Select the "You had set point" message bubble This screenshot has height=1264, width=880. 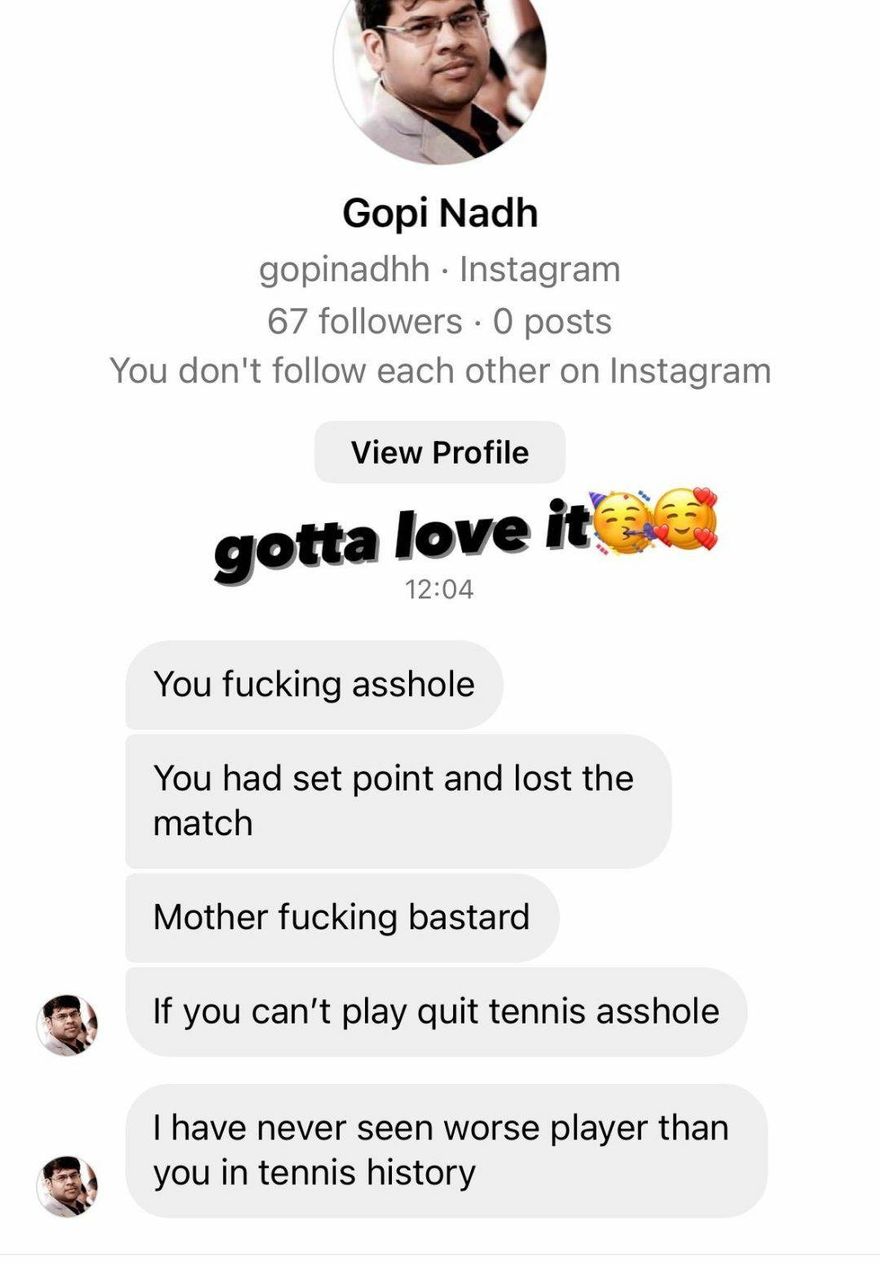(398, 801)
